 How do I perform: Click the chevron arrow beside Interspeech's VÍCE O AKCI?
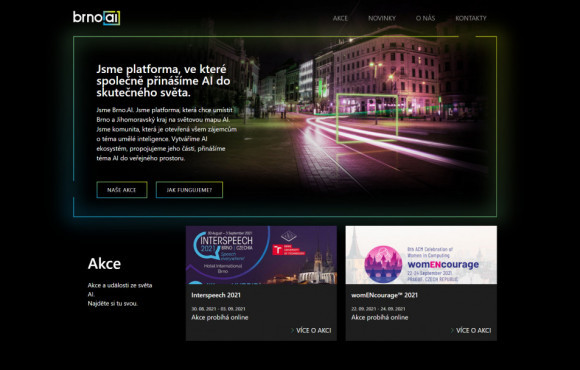click(x=292, y=330)
